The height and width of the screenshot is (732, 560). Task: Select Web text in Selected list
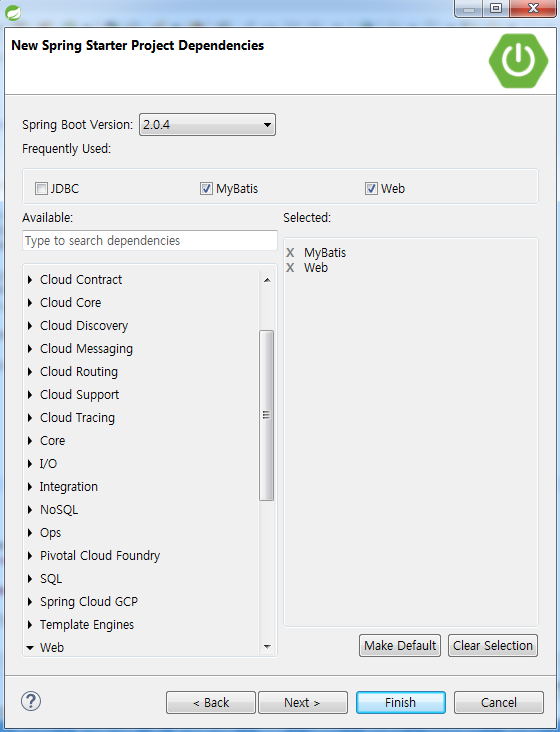316,267
